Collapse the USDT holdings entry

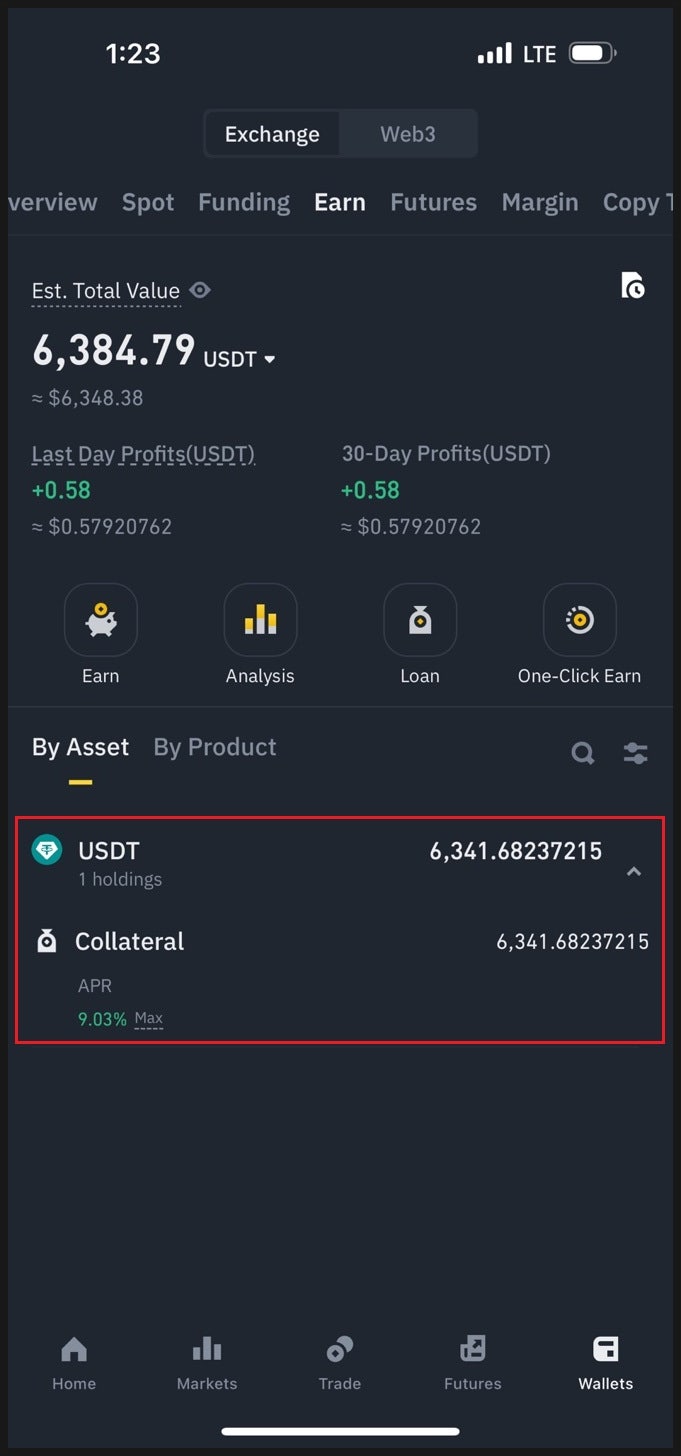(633, 871)
